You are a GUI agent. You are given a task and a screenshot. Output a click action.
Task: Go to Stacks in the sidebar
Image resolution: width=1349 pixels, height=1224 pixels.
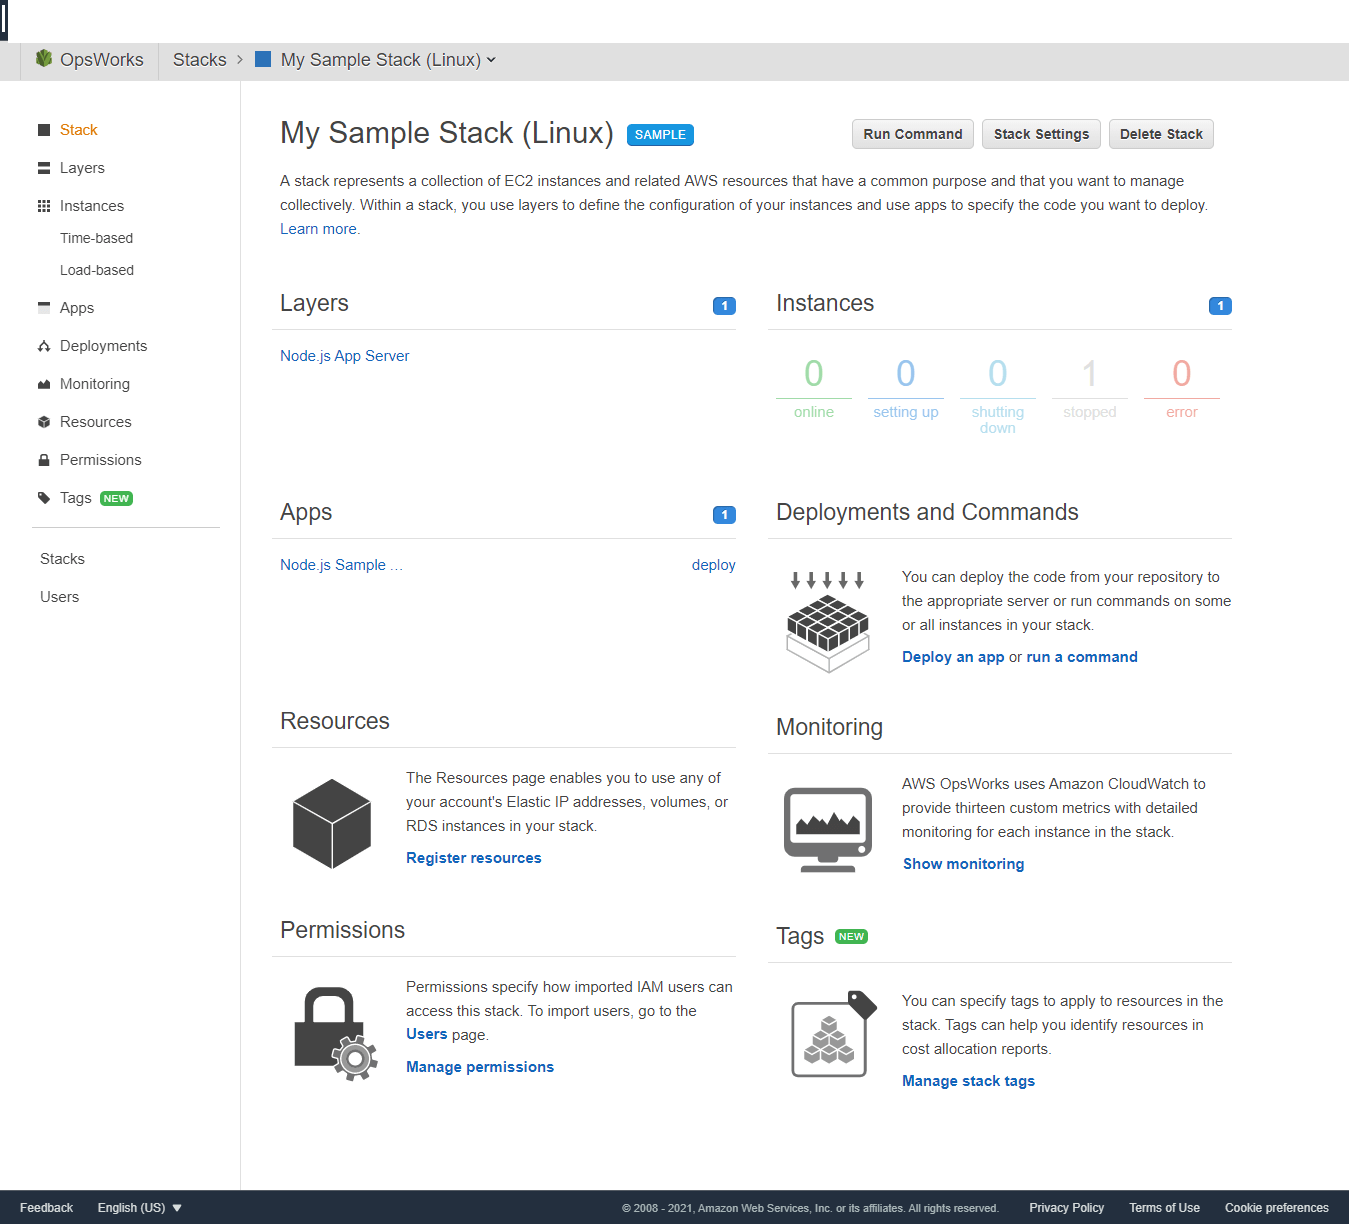click(x=62, y=559)
